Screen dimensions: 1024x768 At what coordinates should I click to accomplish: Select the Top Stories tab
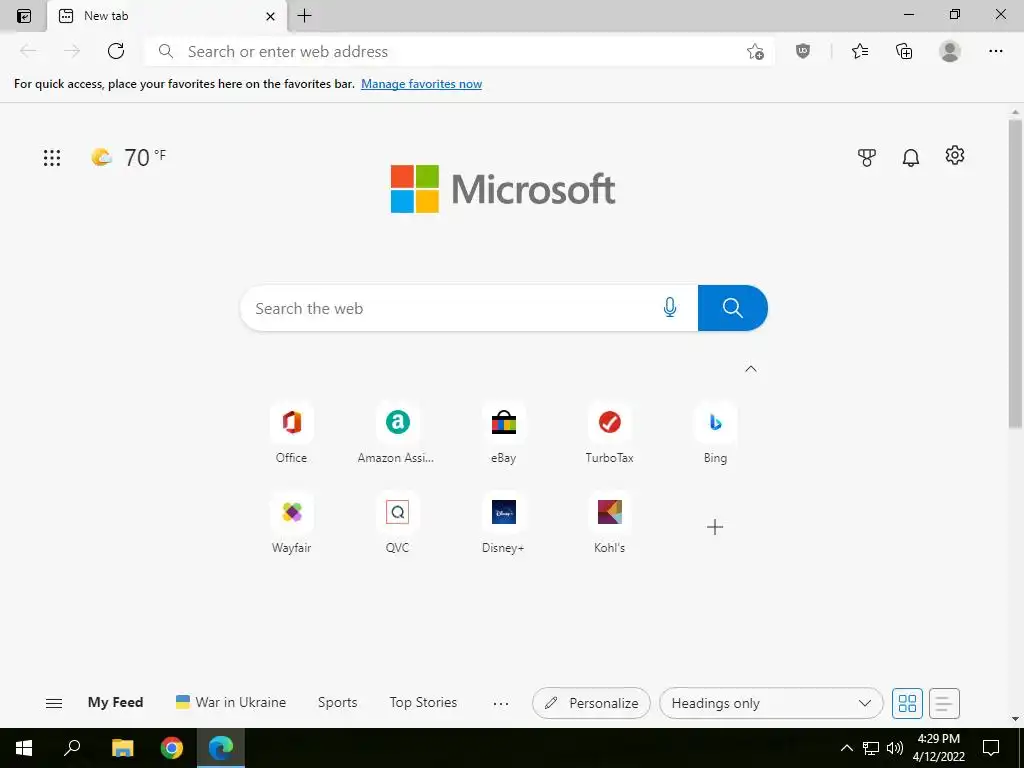423,703
